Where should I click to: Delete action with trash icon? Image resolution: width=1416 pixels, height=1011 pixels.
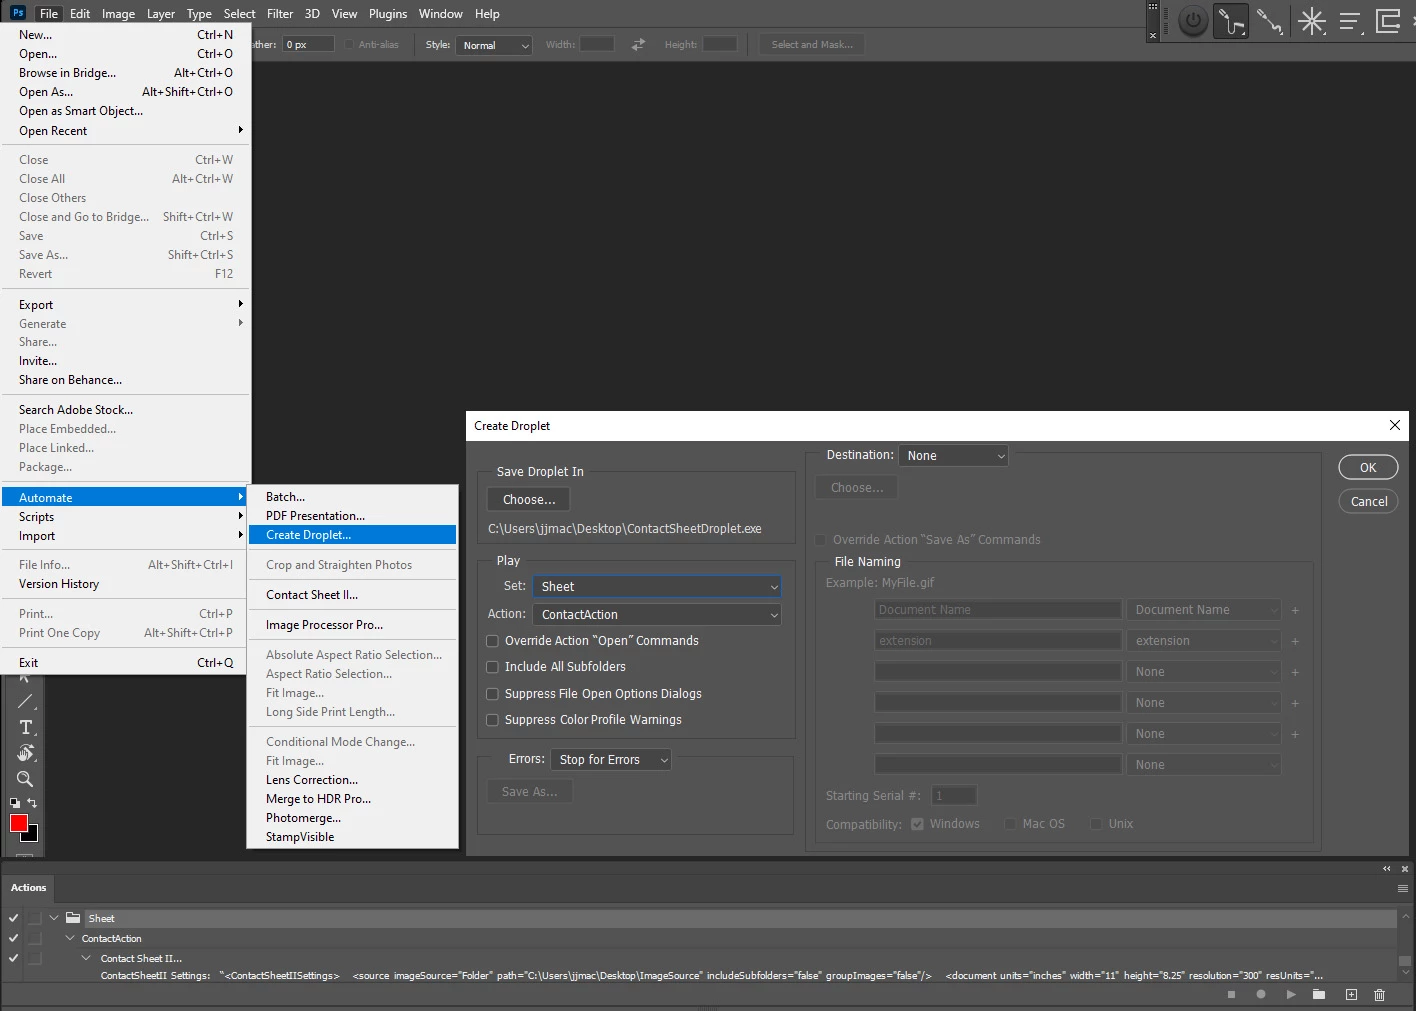(x=1380, y=995)
